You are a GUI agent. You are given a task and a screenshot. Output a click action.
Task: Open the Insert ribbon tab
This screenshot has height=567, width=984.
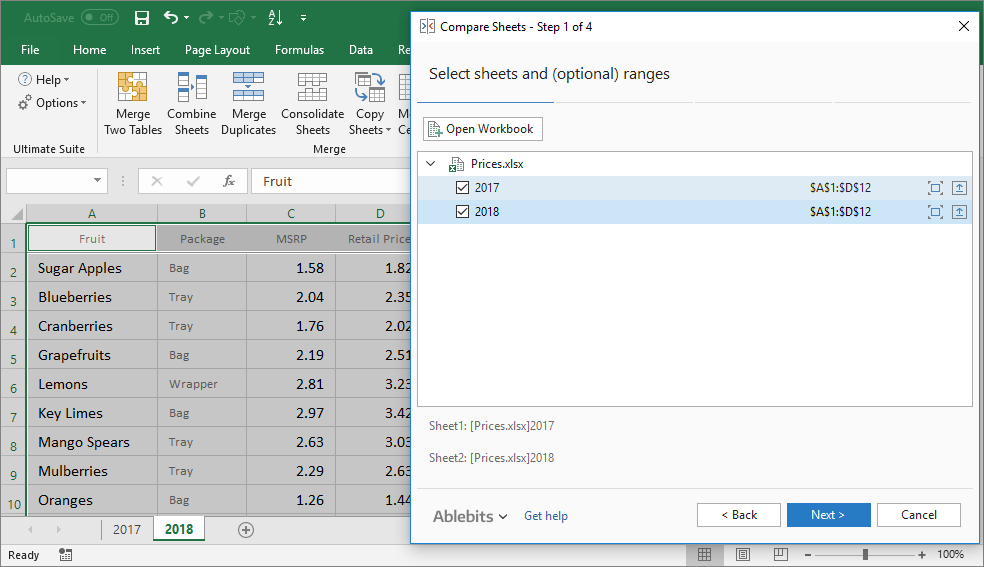(x=145, y=50)
